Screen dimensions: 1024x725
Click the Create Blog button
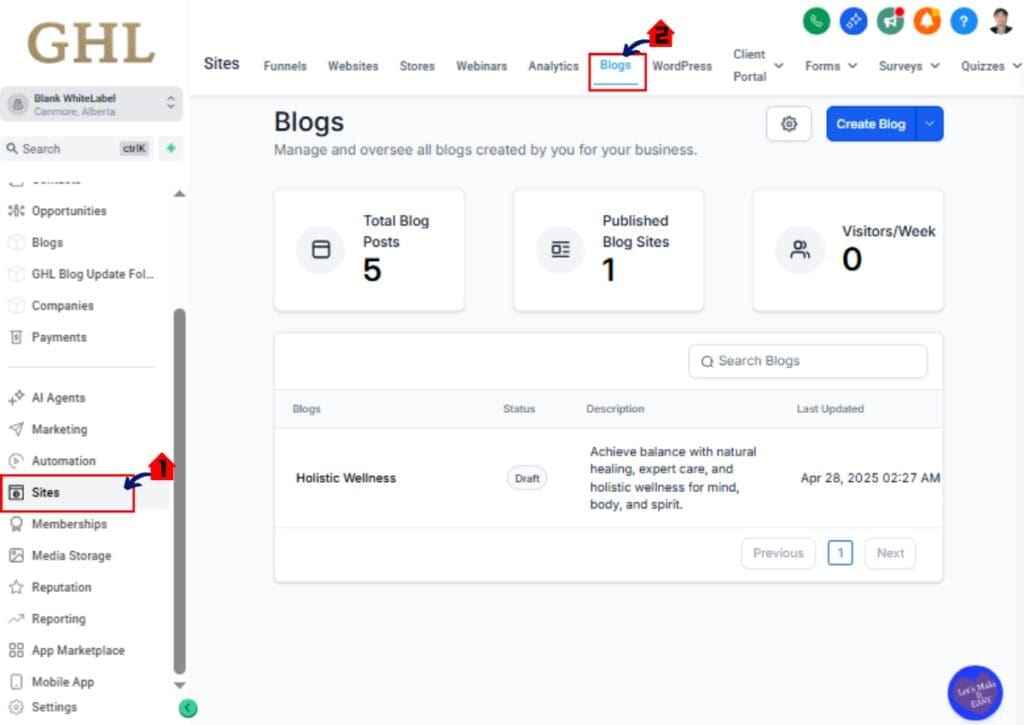point(872,123)
